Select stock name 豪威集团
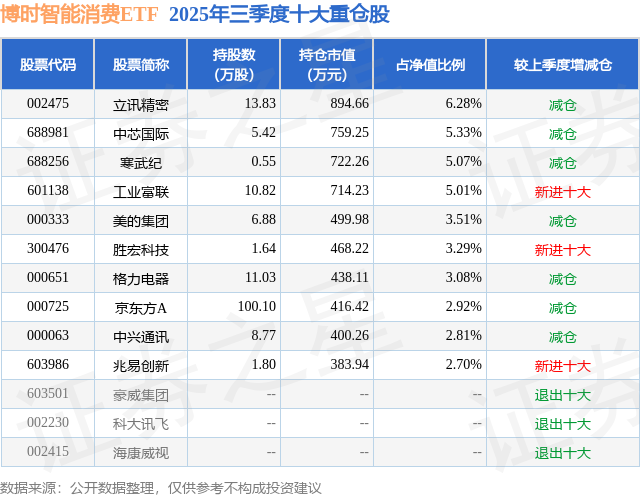The image size is (640, 497). click(x=141, y=395)
